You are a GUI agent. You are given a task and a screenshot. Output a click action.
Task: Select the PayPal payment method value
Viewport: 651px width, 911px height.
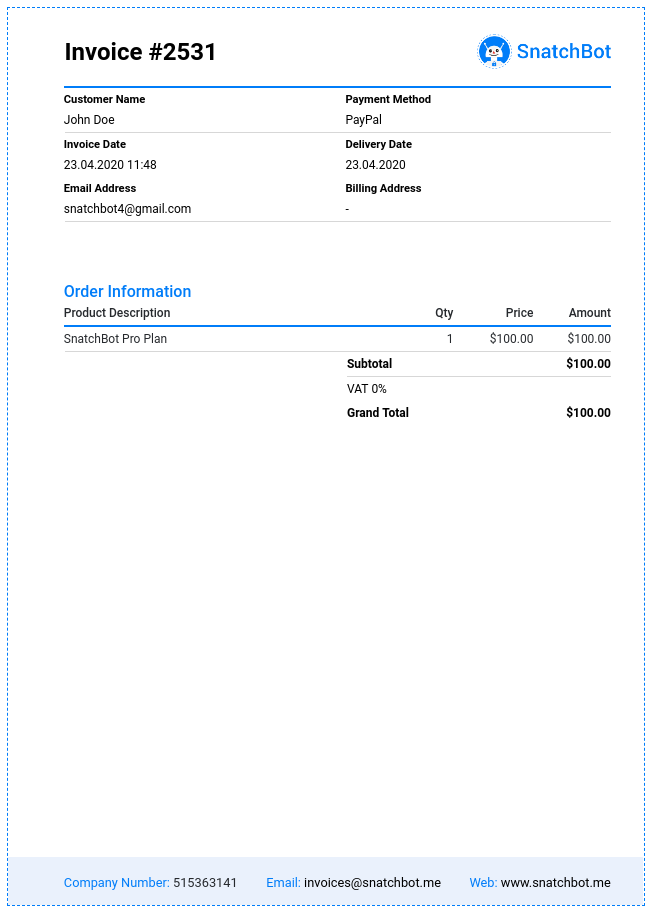[x=364, y=120]
